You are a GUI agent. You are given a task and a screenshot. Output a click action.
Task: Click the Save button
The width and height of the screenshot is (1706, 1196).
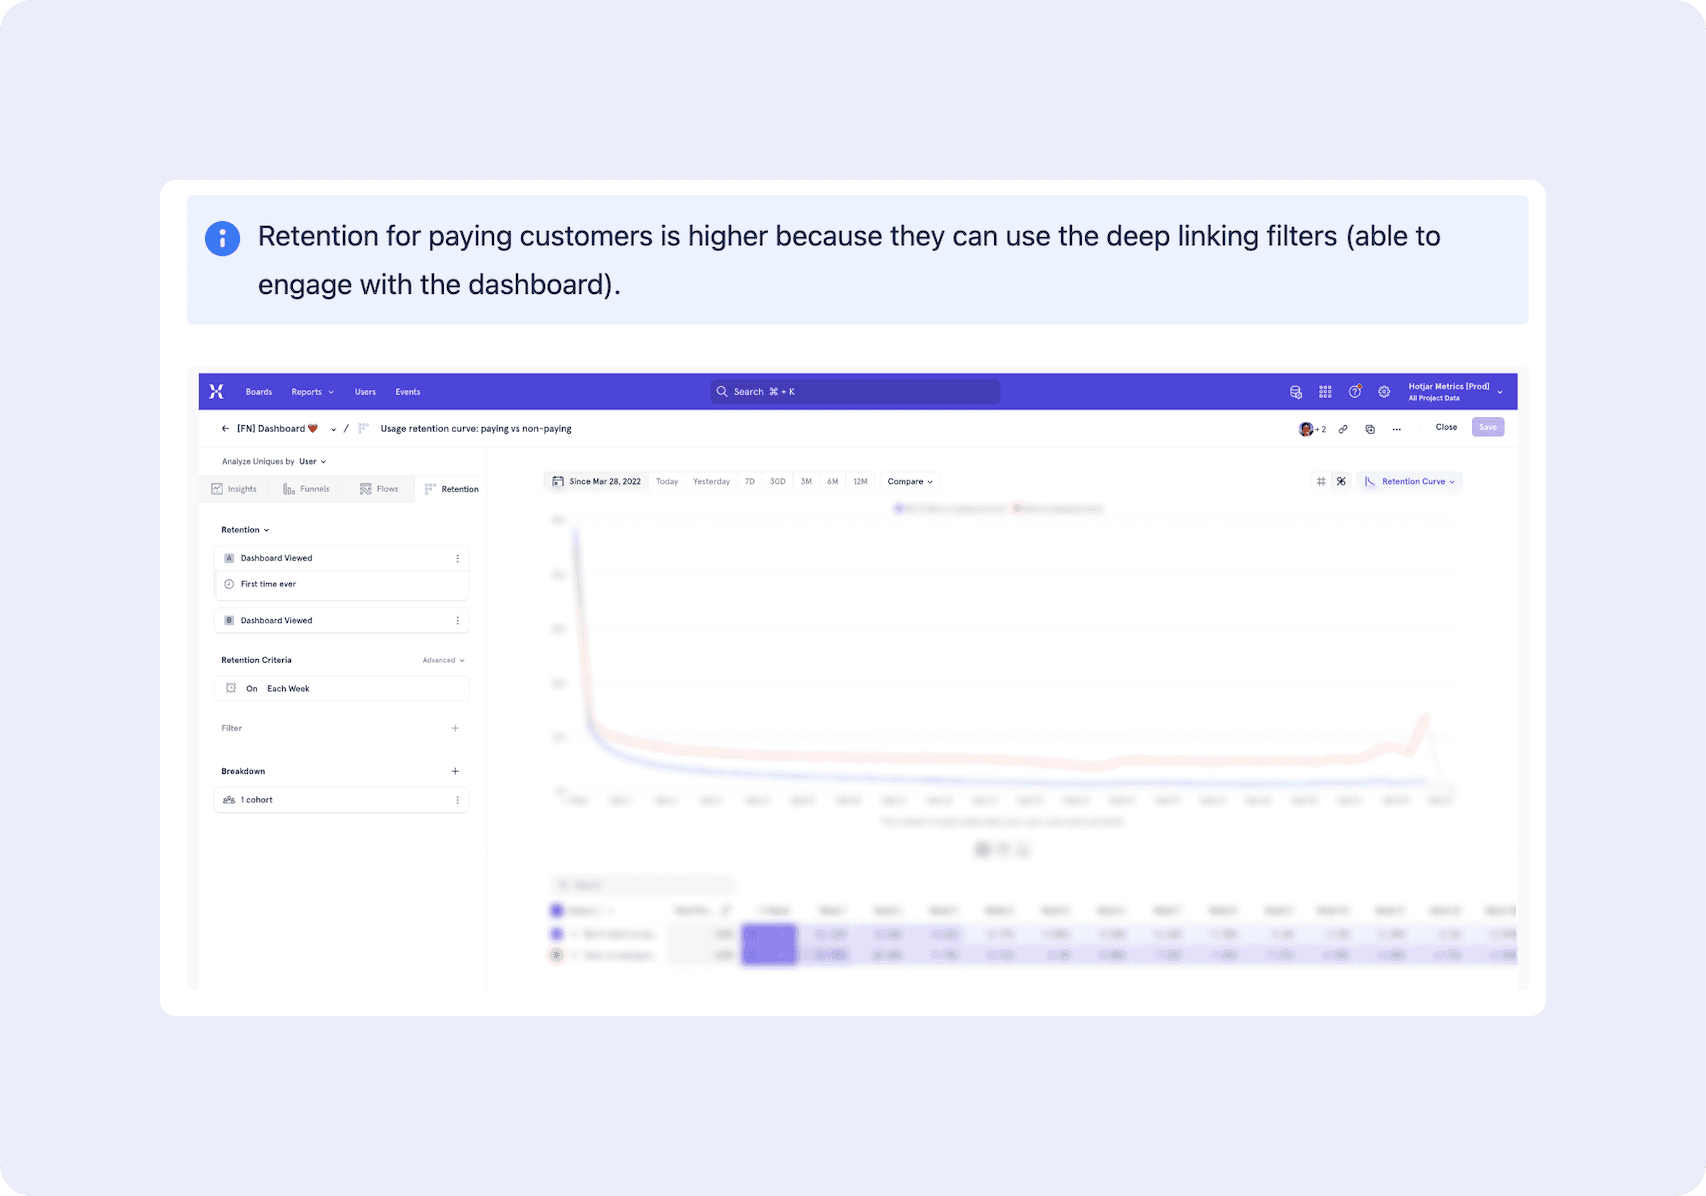click(x=1488, y=428)
